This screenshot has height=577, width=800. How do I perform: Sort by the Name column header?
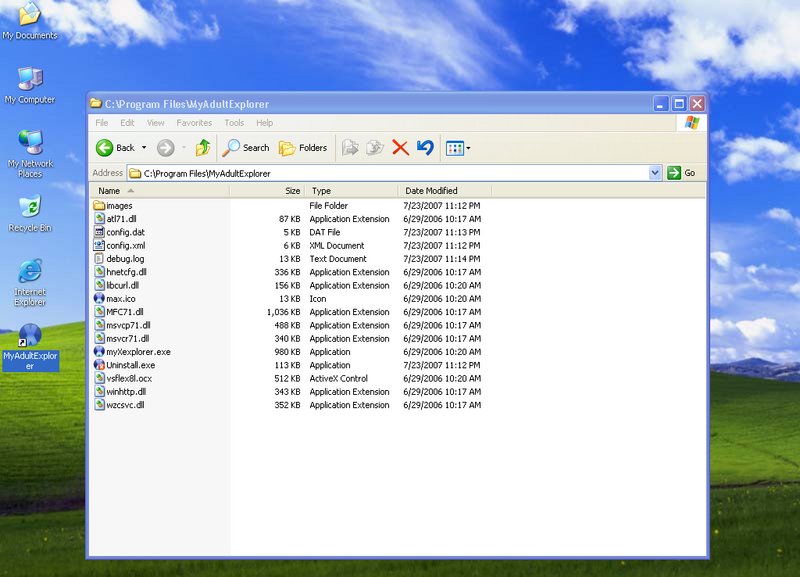(160, 191)
